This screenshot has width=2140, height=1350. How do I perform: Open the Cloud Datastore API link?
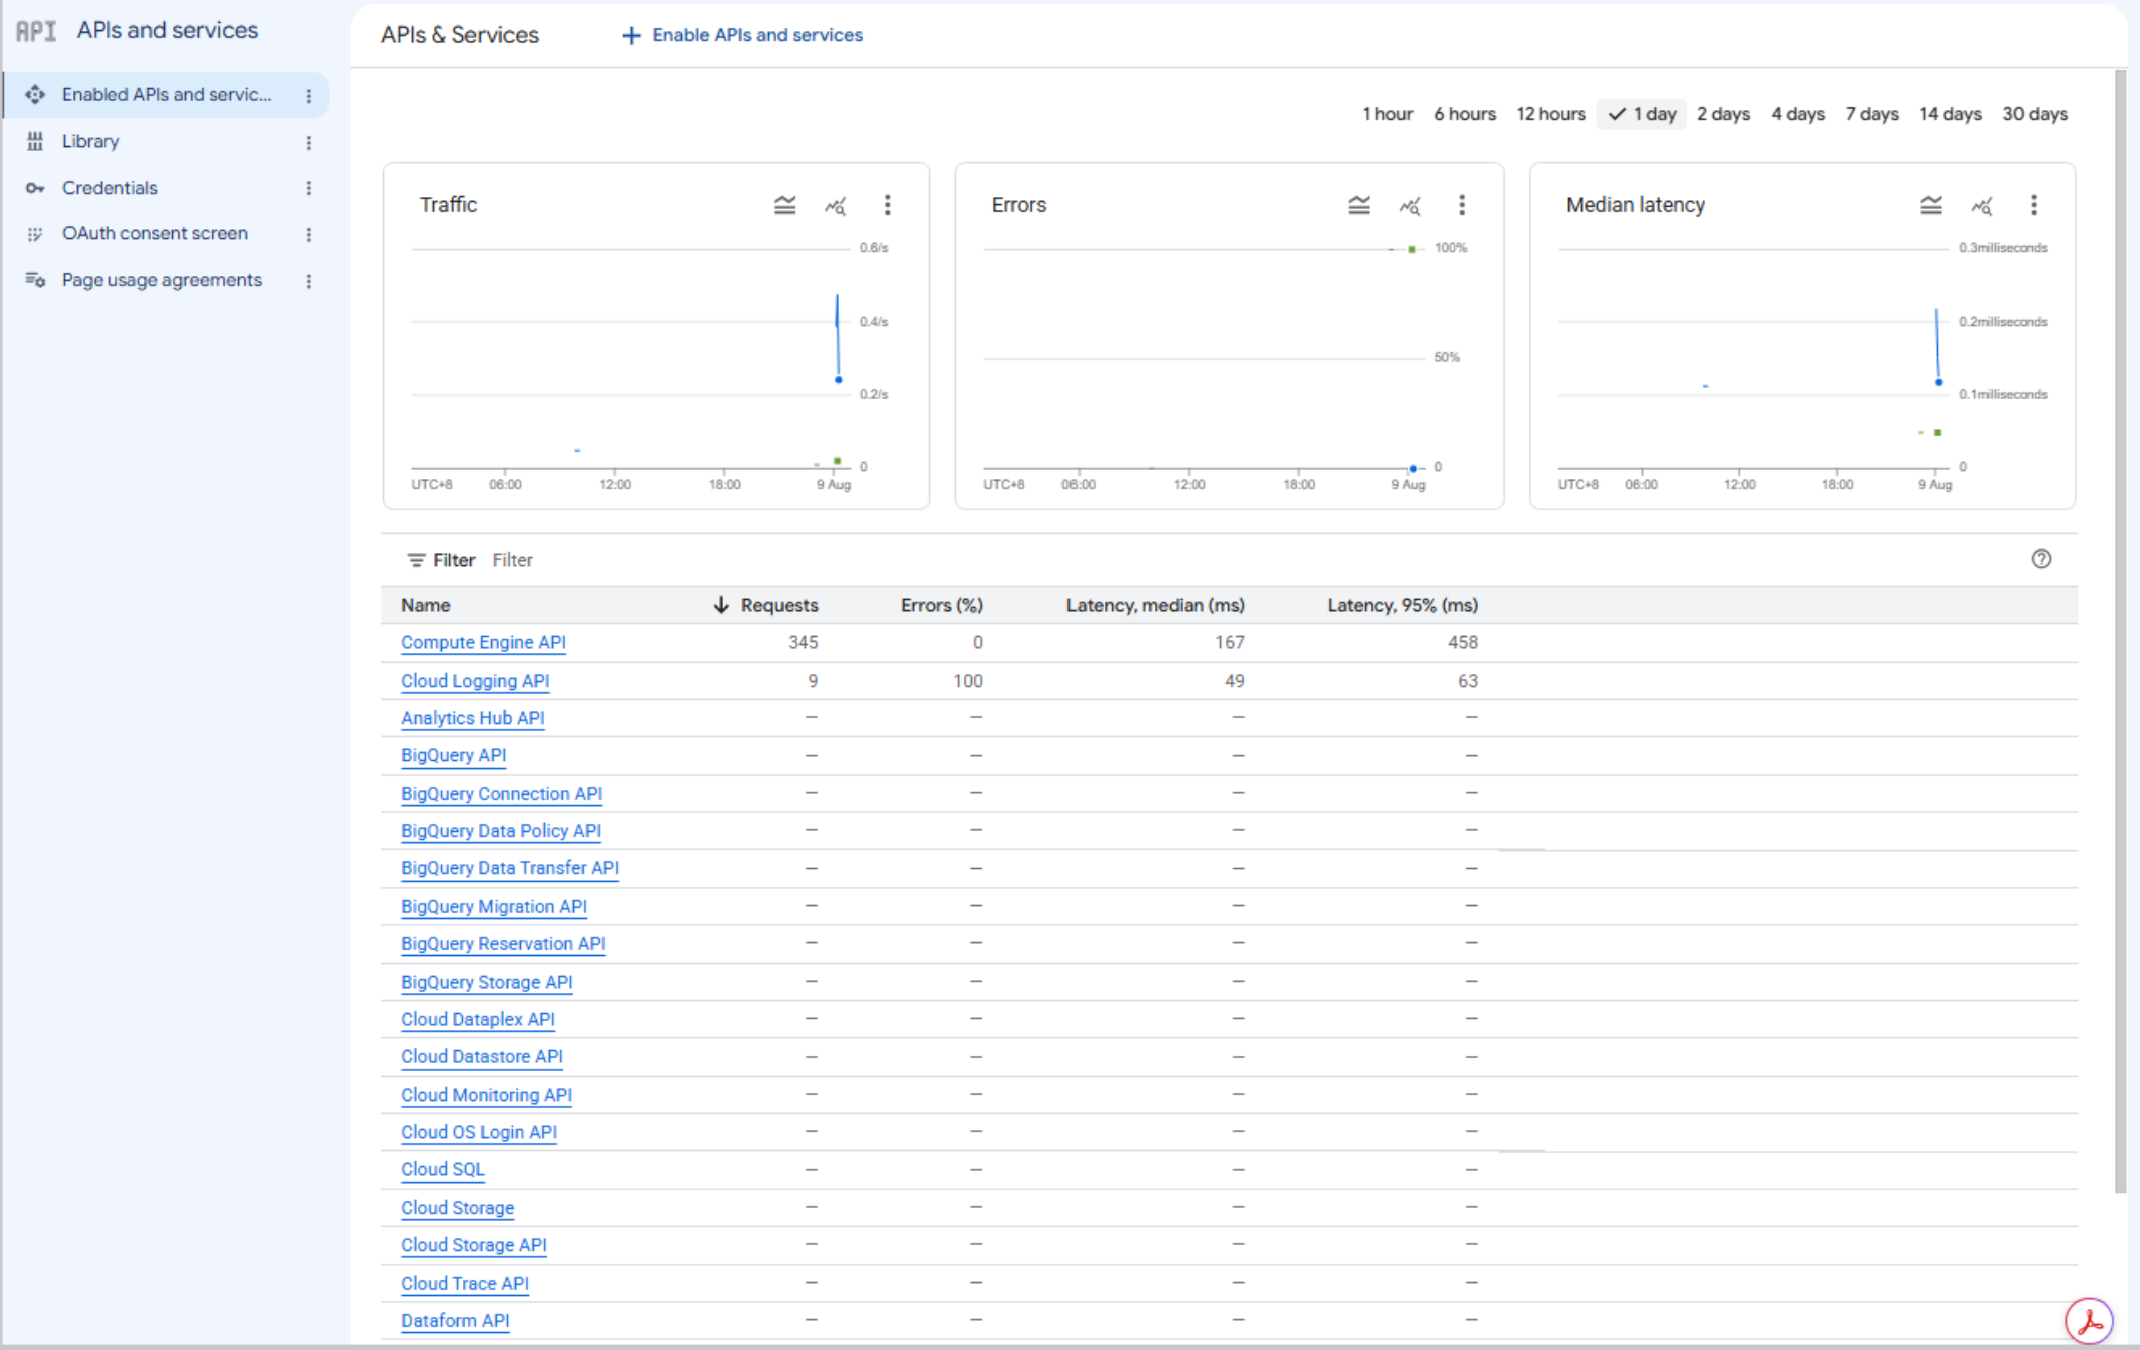point(482,1057)
